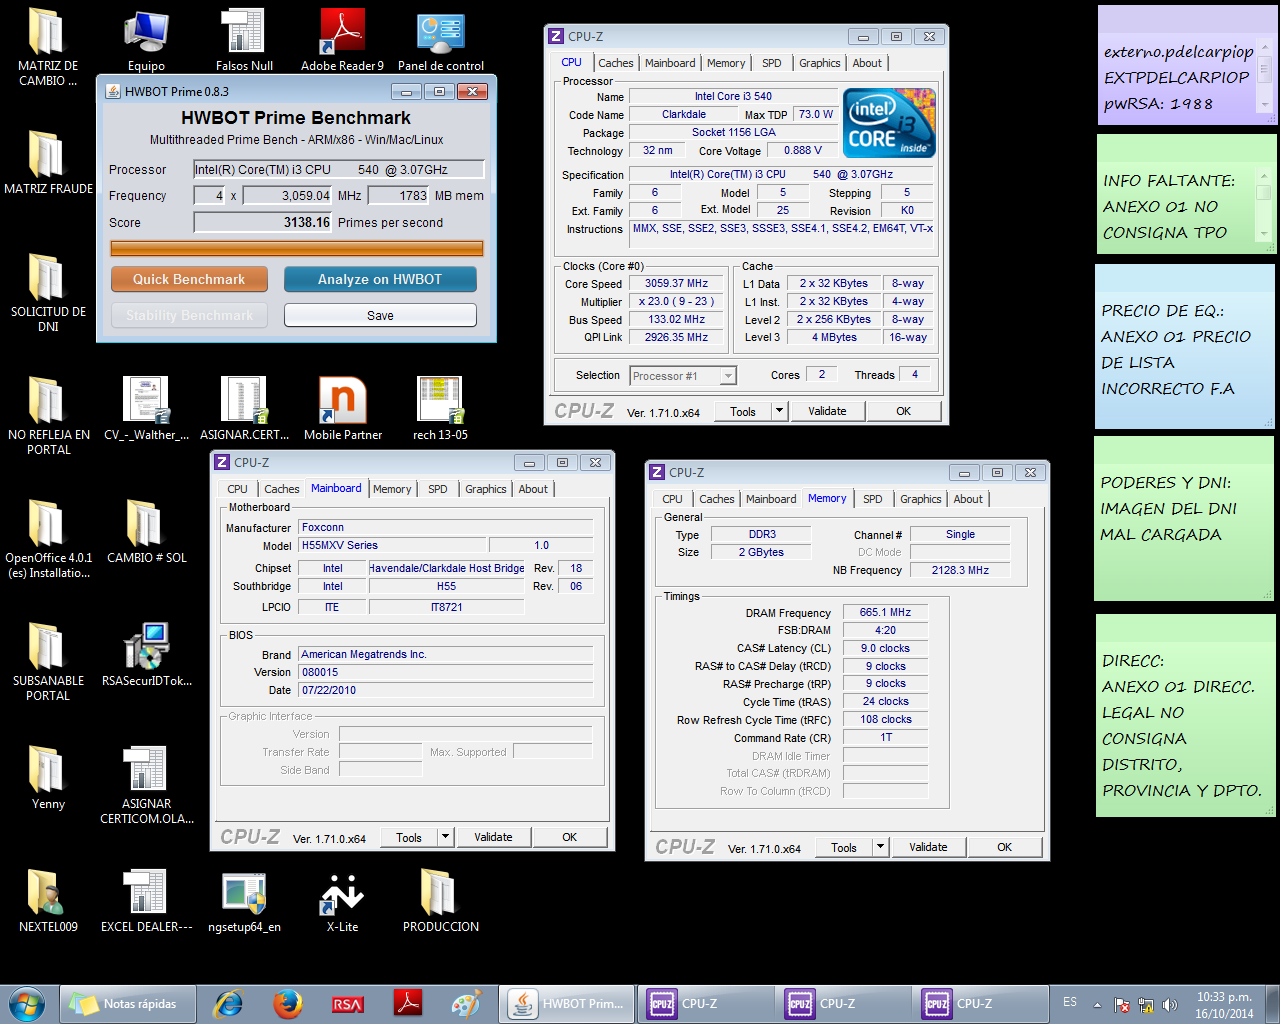This screenshot has height=1024, width=1280.
Task: Expand Tools dropdown arrow in CPU-Z Memory window
Action: pos(881,847)
